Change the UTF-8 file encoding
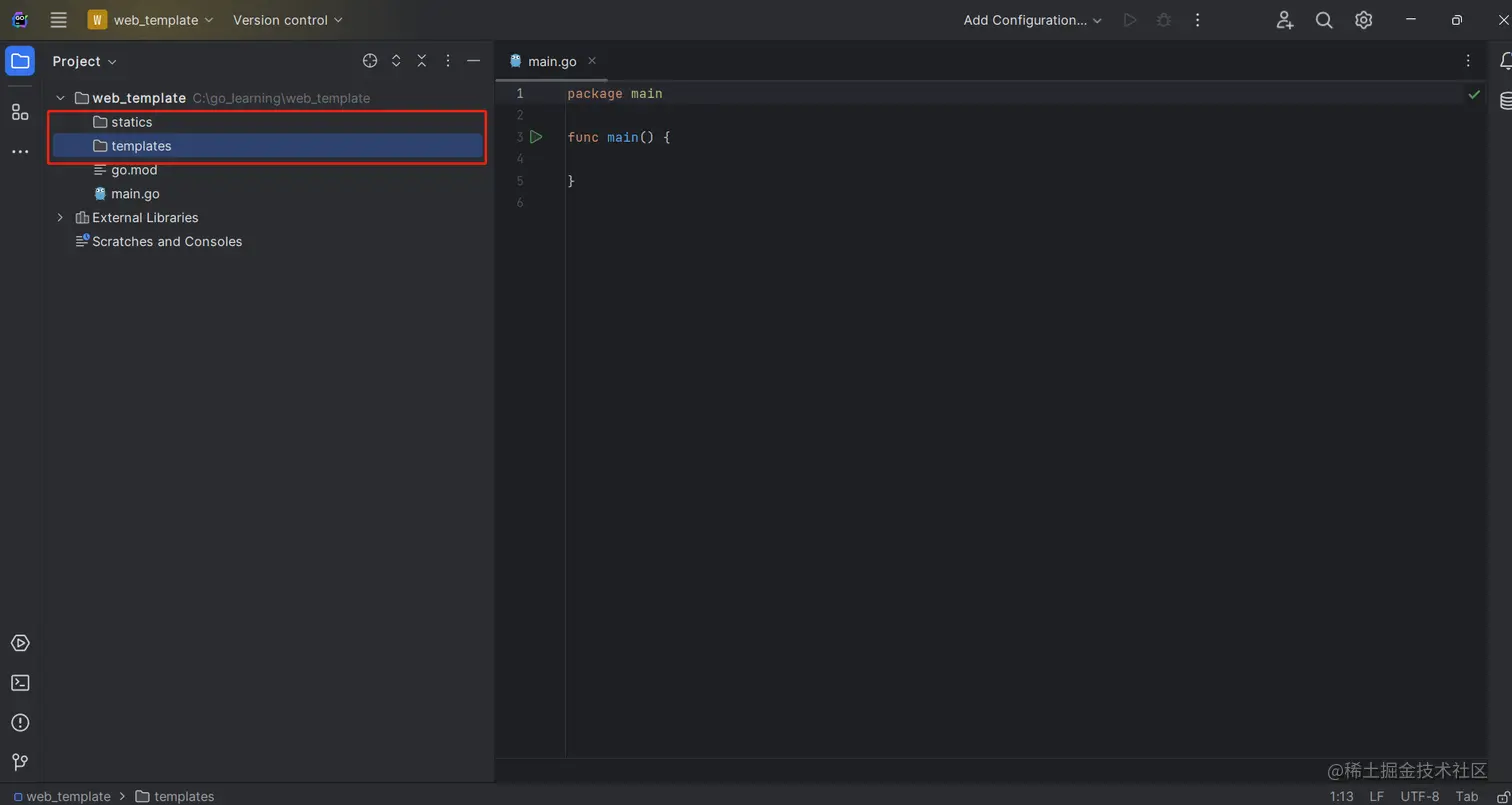This screenshot has height=805, width=1512. 1420,796
